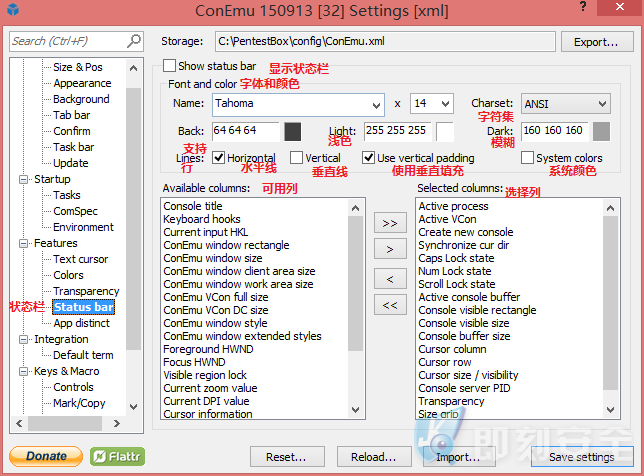Move all columns right with >> button
Screen dimensions: 644x476
click(390, 223)
